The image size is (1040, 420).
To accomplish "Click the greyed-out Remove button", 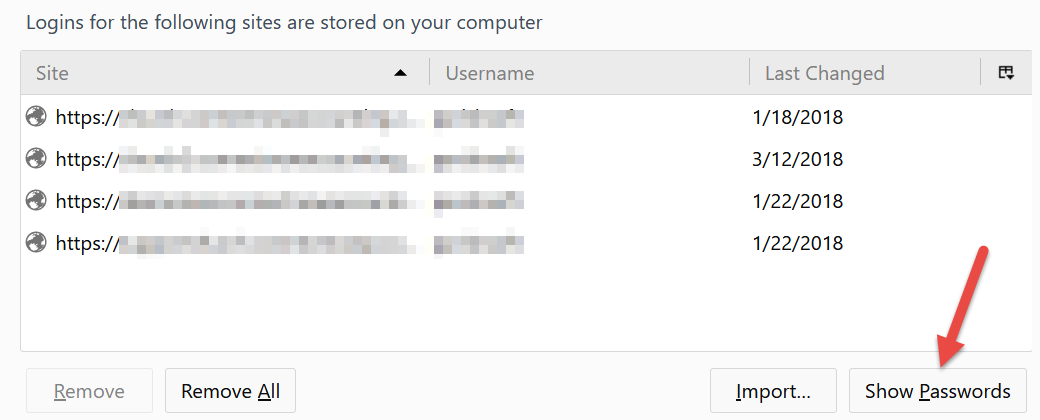I will (x=90, y=391).
